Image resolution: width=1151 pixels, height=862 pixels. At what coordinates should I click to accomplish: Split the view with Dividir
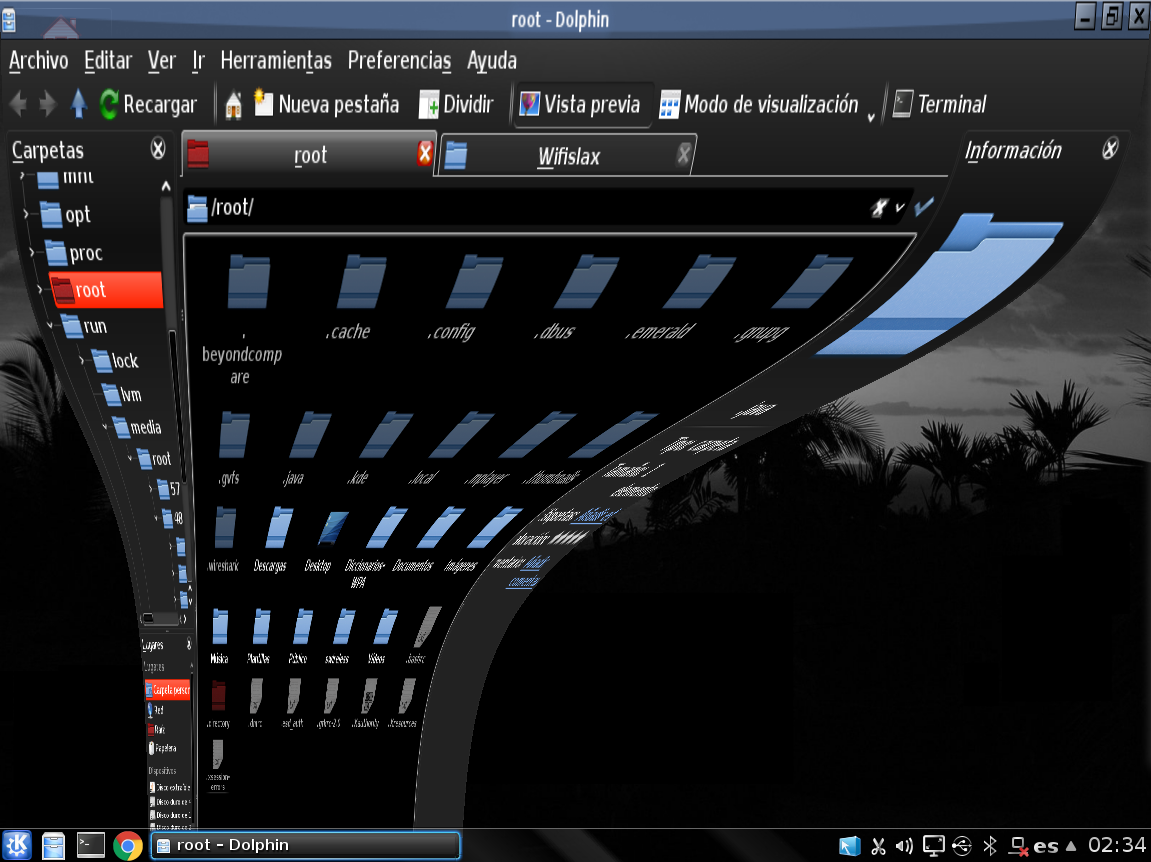[x=456, y=104]
